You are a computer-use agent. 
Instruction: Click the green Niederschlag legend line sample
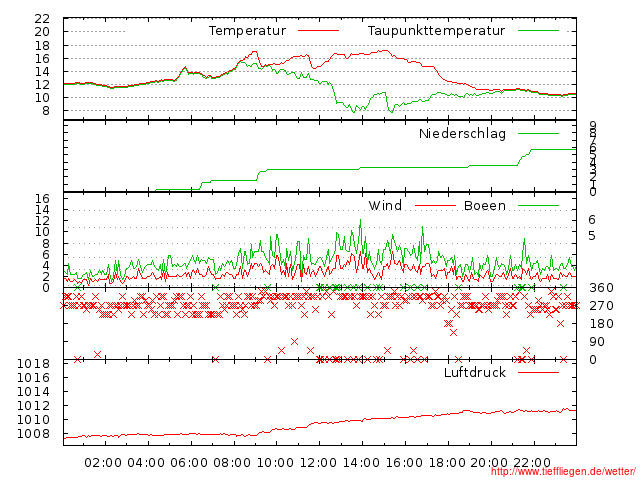point(538,133)
